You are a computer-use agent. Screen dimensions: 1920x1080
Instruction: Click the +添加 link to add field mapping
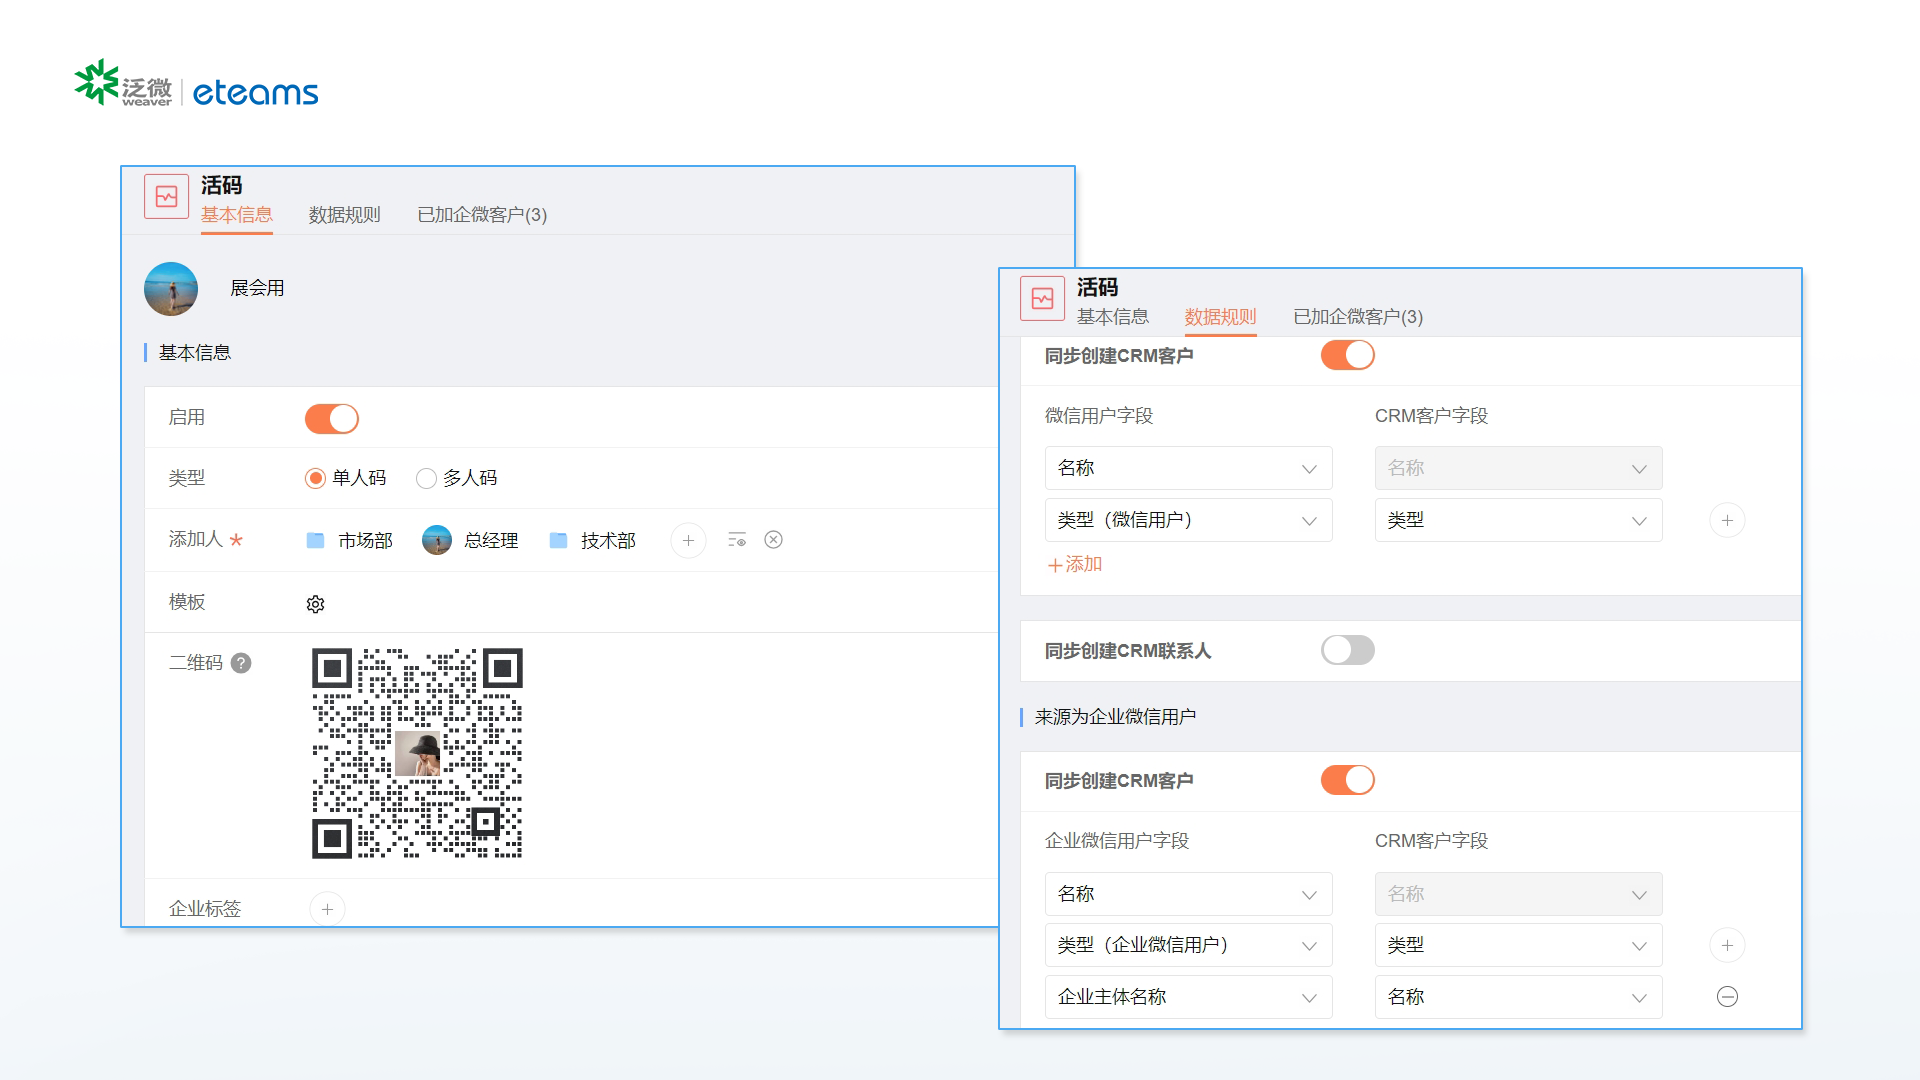pyautogui.click(x=1075, y=564)
